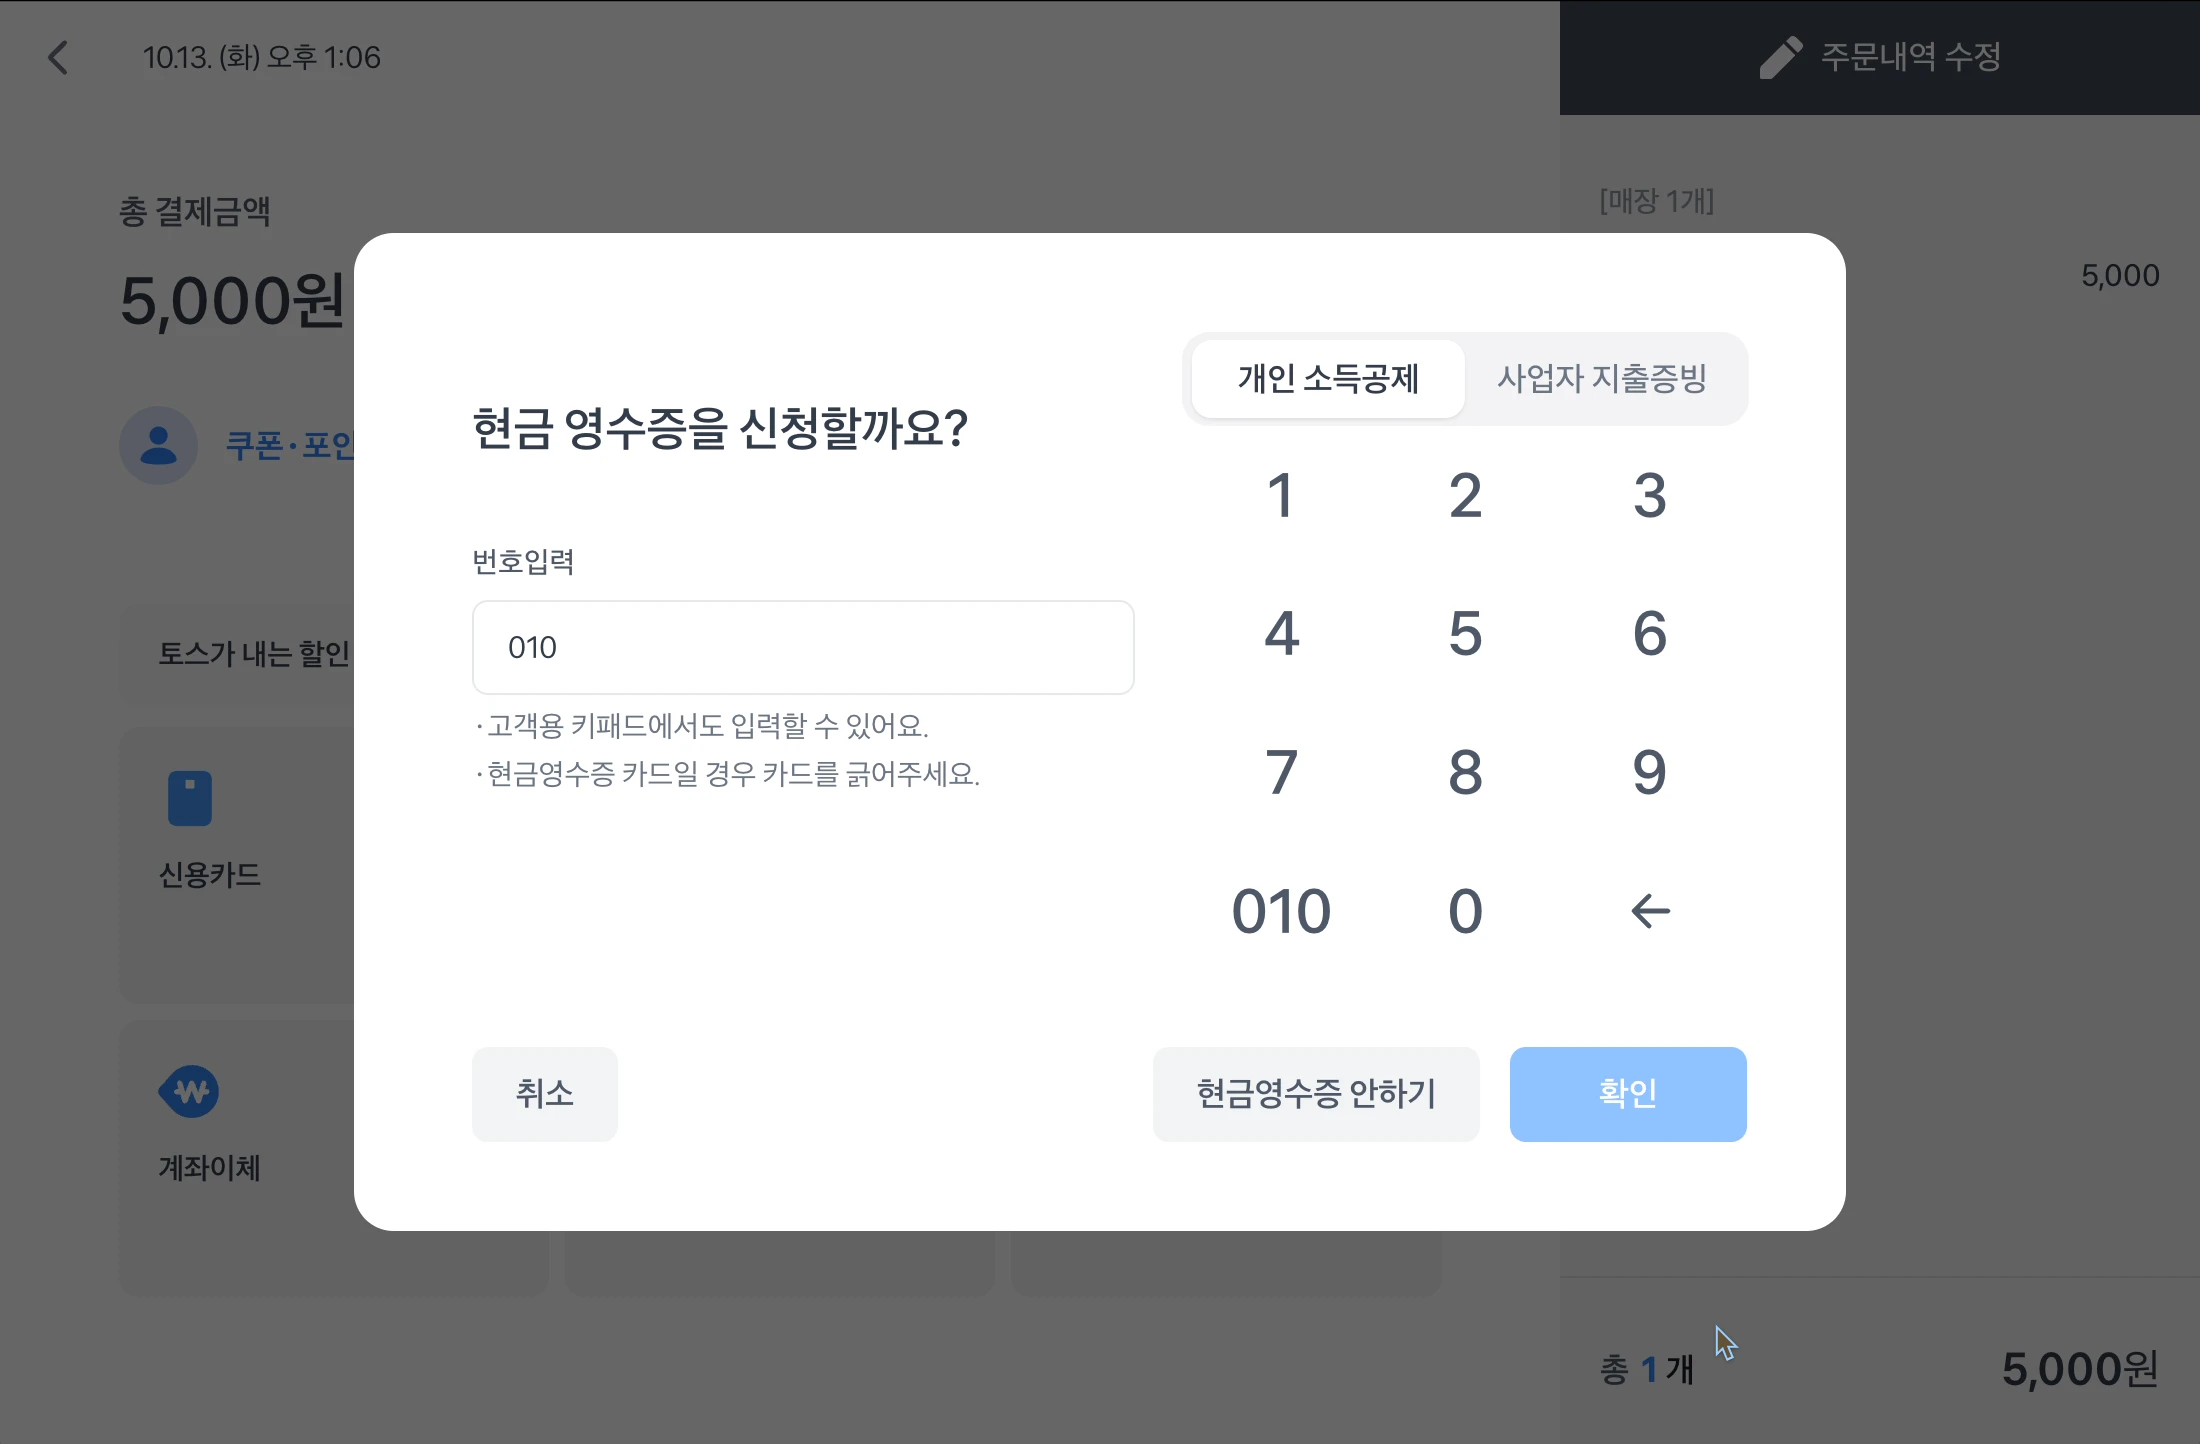Open 쿠폰·포인트 link behind dialog
The image size is (2200, 1444).
290,446
